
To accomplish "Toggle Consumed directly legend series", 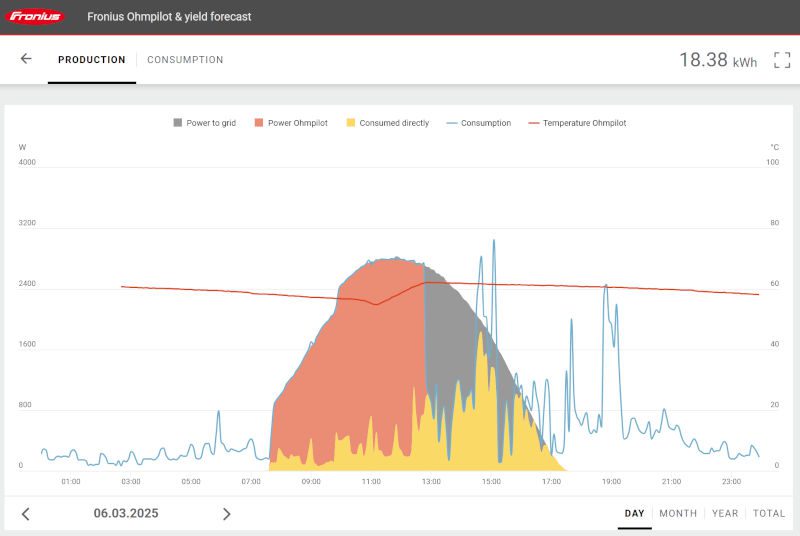I will (x=388, y=123).
